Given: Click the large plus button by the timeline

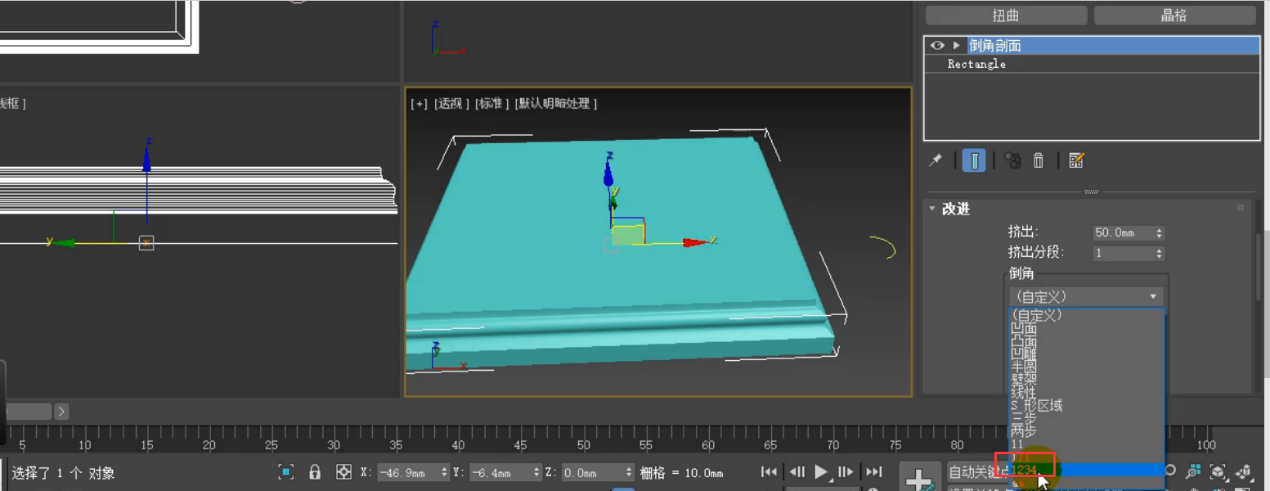Looking at the screenshot, I should [x=918, y=478].
